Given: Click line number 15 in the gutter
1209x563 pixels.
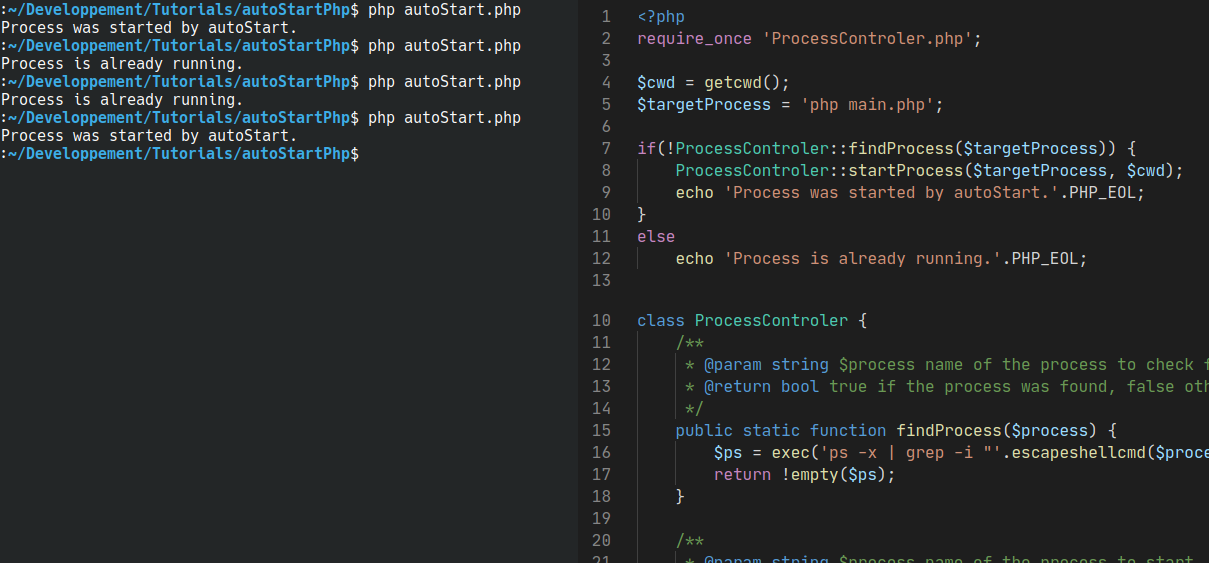Looking at the screenshot, I should click(x=601, y=431).
